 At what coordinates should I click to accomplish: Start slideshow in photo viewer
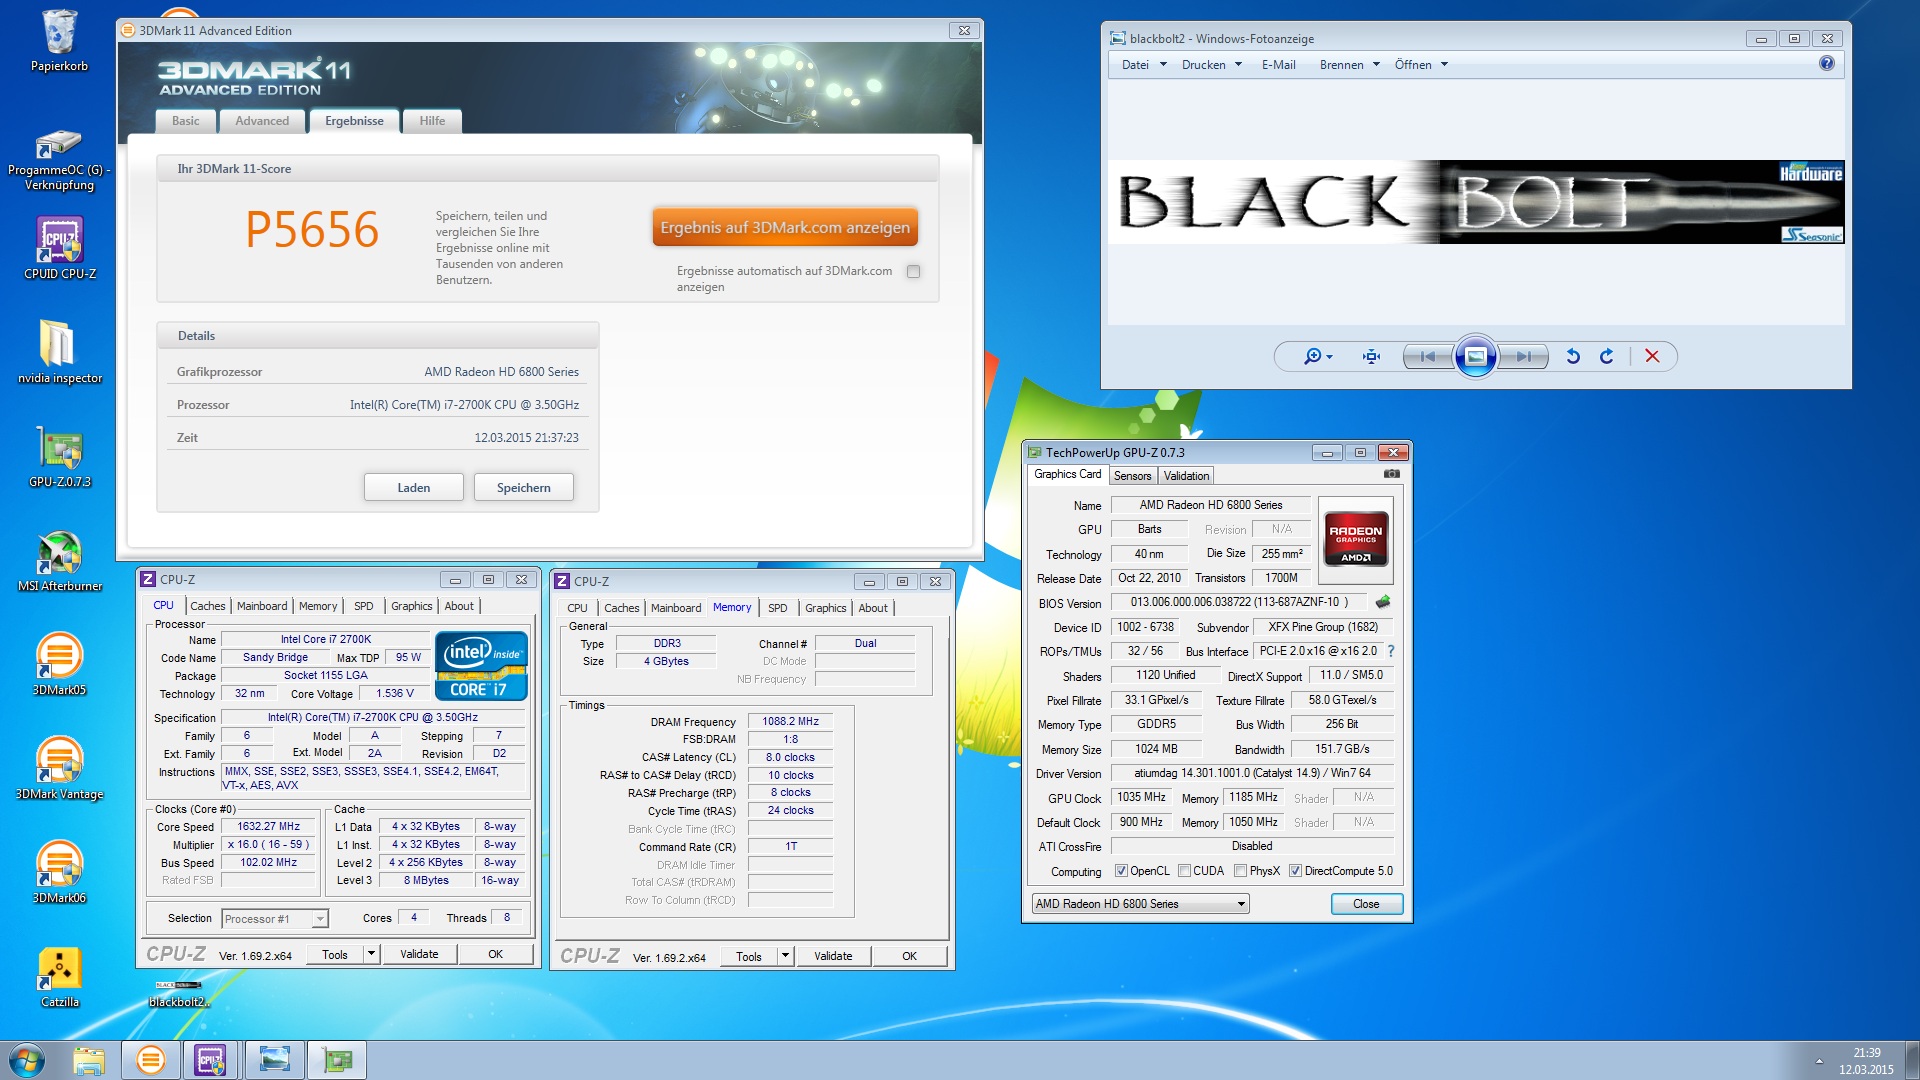pyautogui.click(x=1476, y=356)
